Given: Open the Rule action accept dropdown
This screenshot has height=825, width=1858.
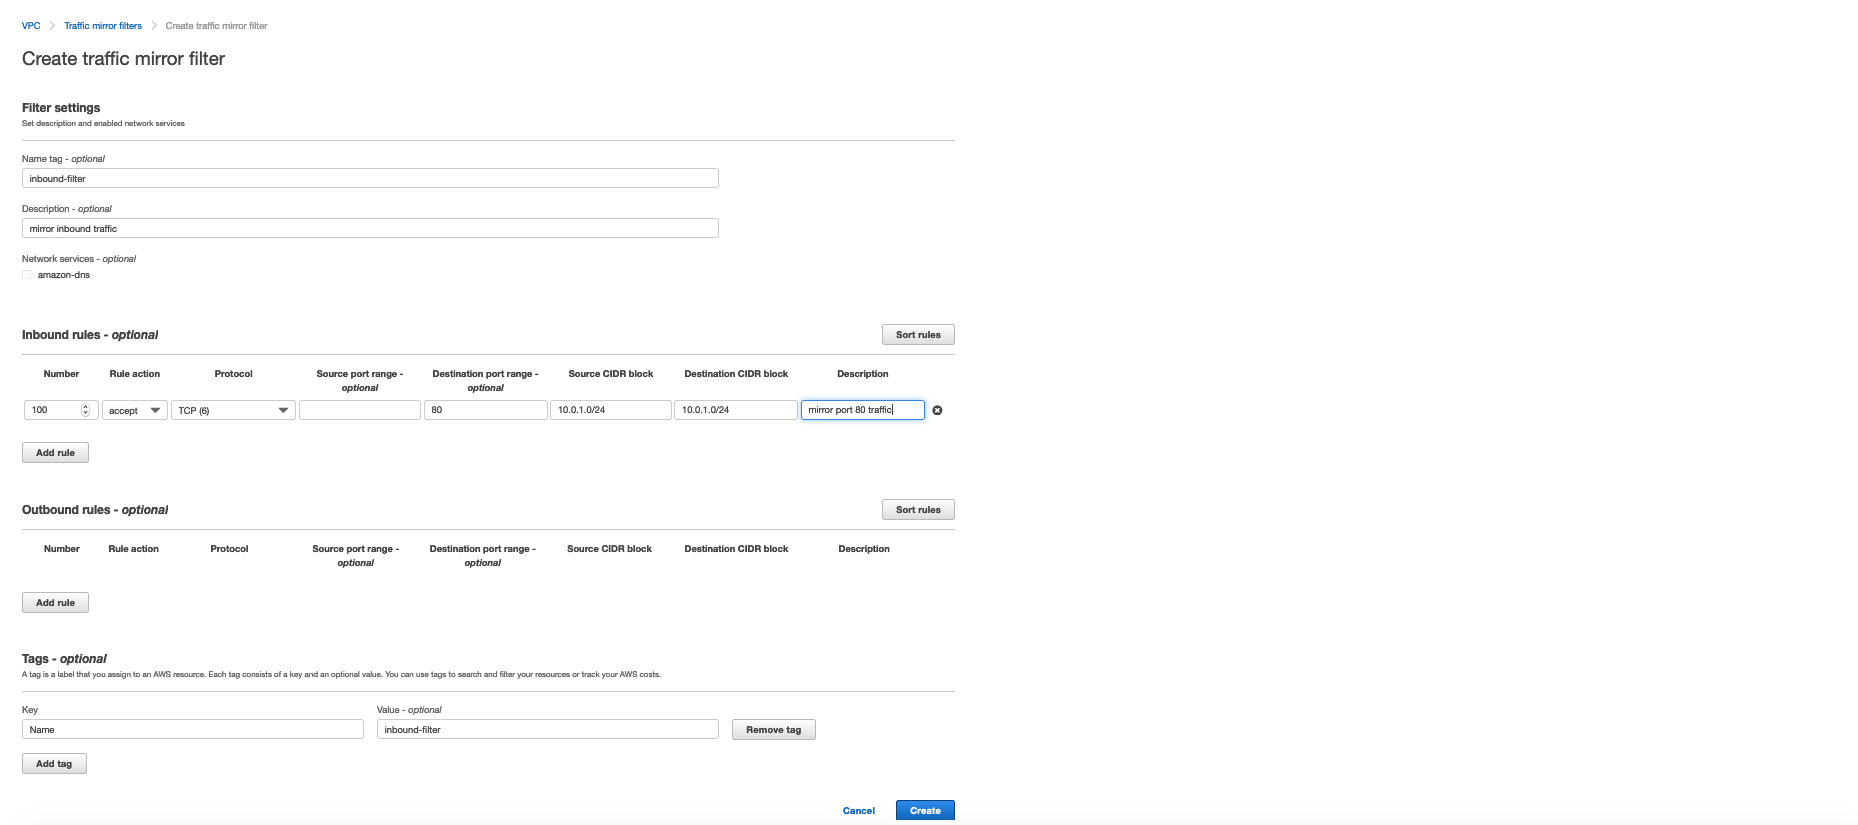Looking at the screenshot, I should (x=134, y=410).
